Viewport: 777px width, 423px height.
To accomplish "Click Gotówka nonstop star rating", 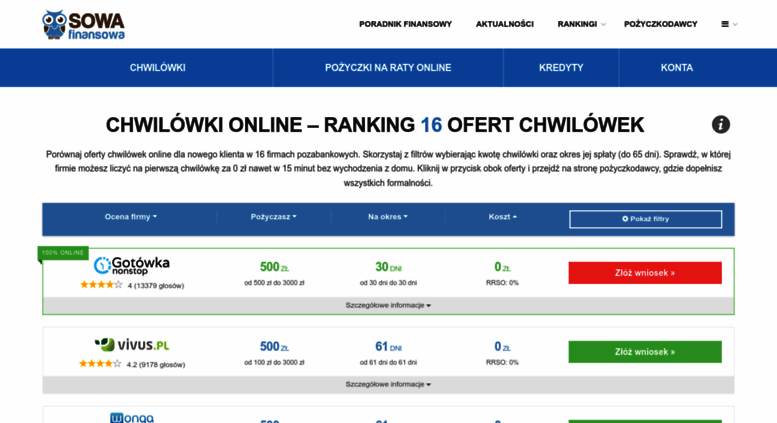I will click(x=101, y=285).
